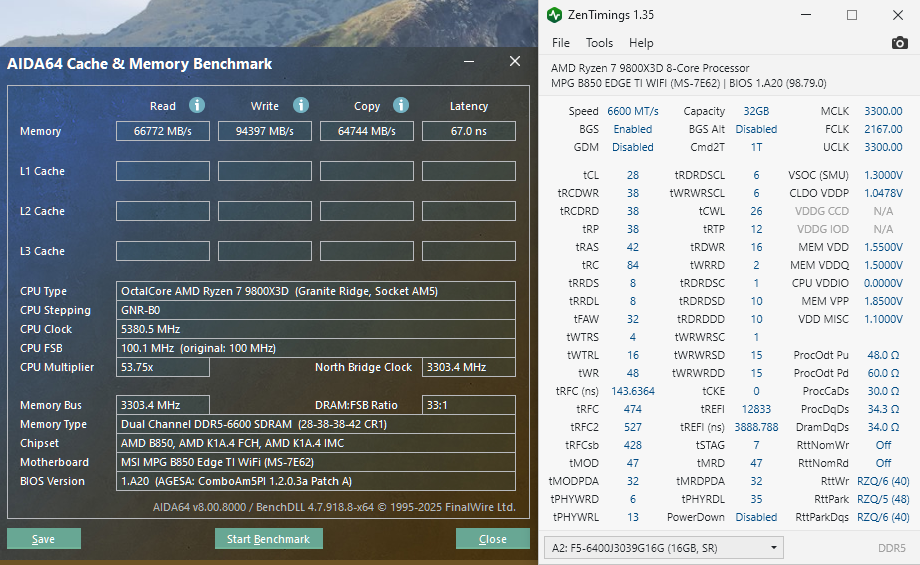Click Memory Copy value 64744 MB/s
920x565 pixels.
coord(367,131)
